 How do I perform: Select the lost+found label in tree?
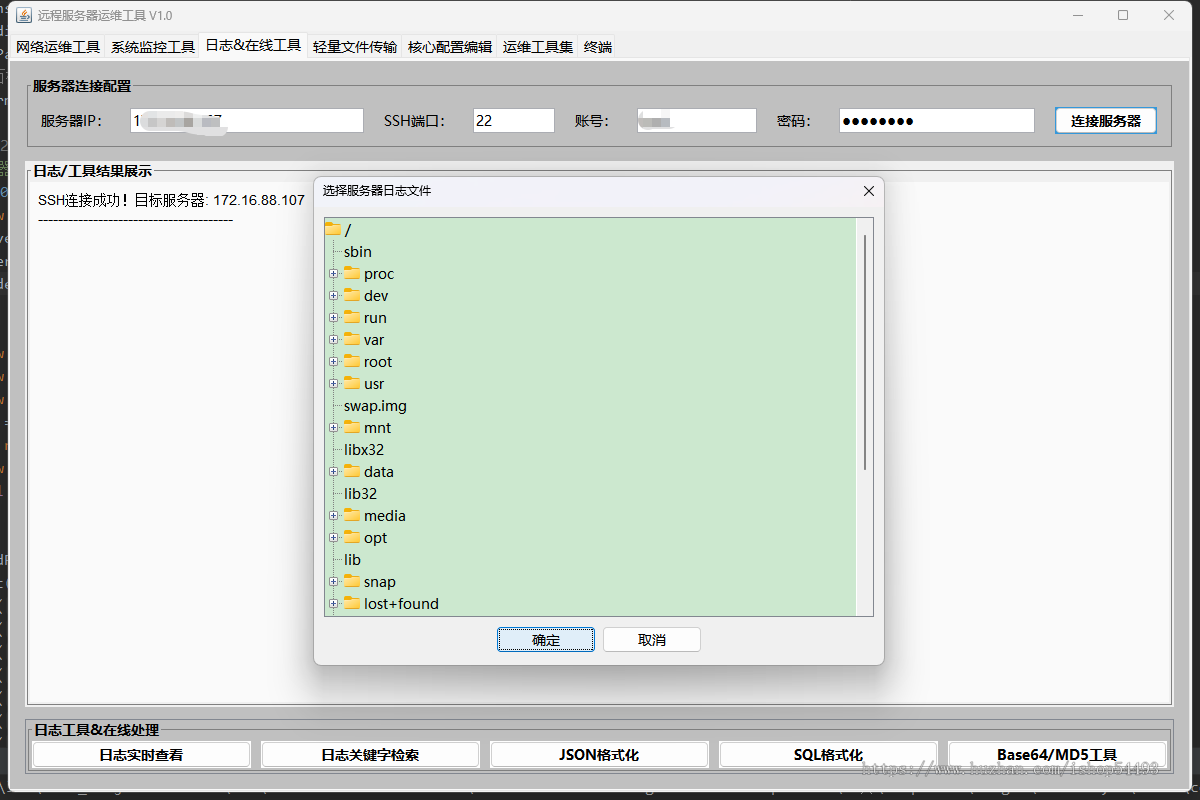[x=401, y=604]
